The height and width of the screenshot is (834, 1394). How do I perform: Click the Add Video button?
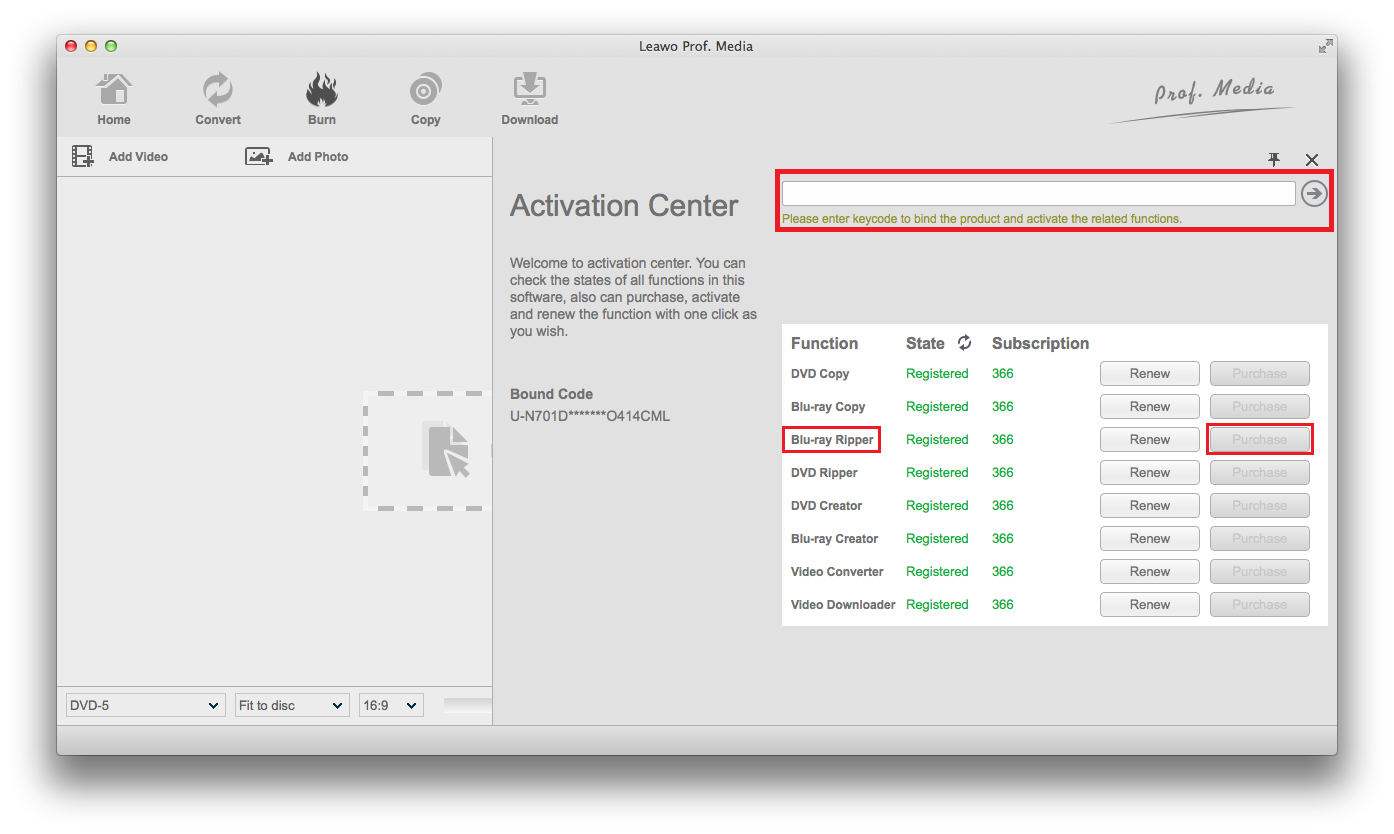(120, 157)
